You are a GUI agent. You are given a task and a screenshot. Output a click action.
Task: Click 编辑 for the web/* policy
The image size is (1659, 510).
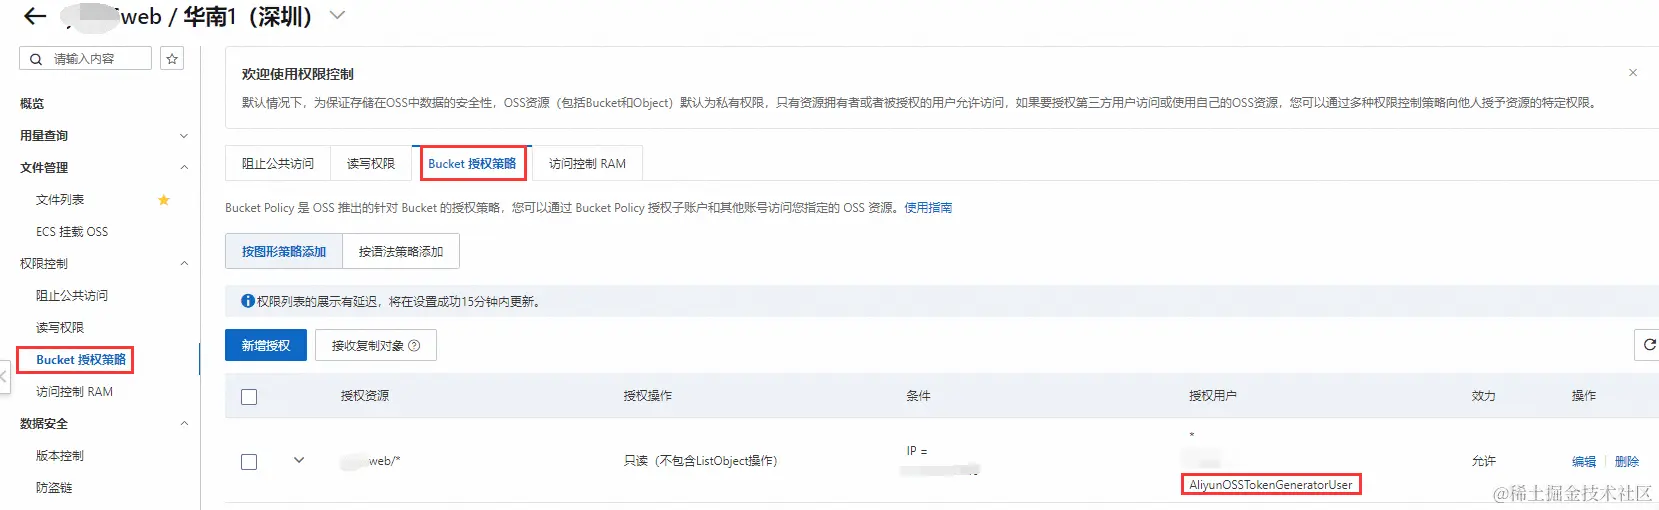pyautogui.click(x=1584, y=461)
